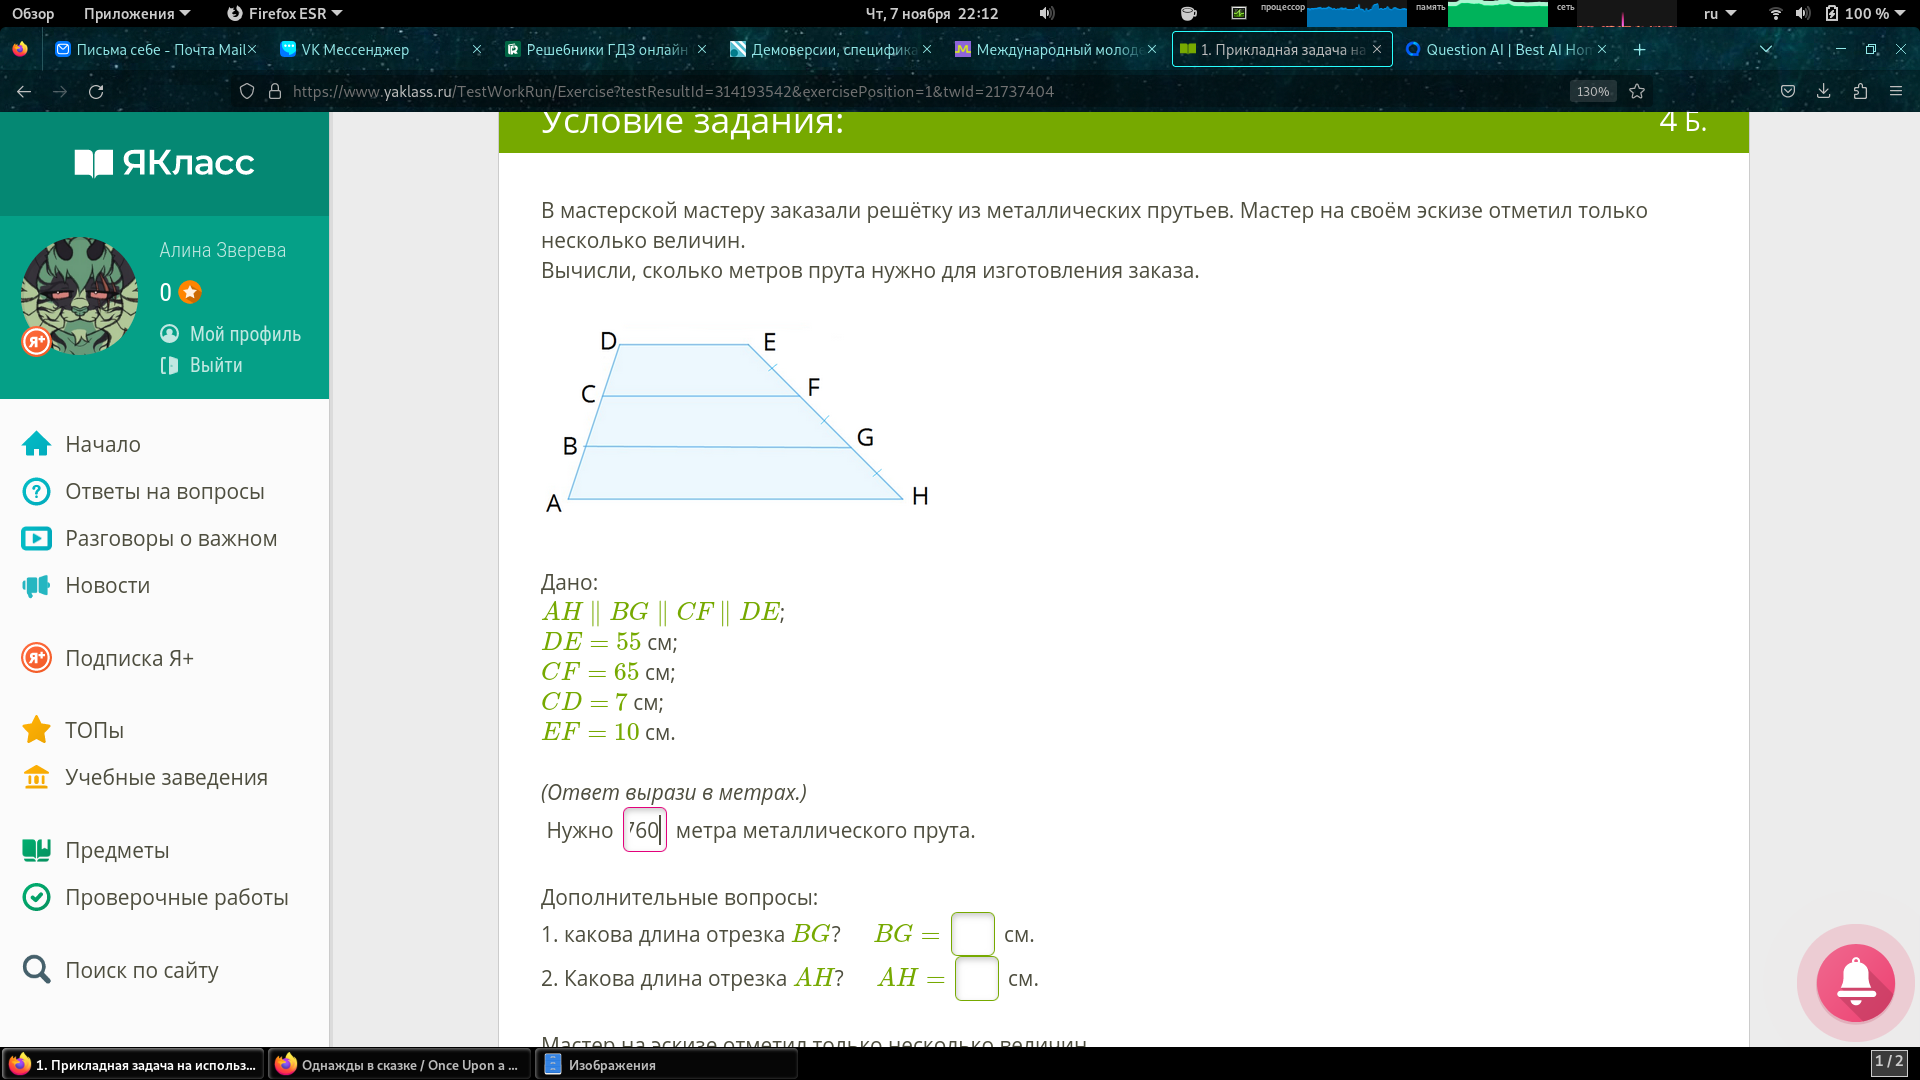Open Подписка Я+ icon

point(37,658)
